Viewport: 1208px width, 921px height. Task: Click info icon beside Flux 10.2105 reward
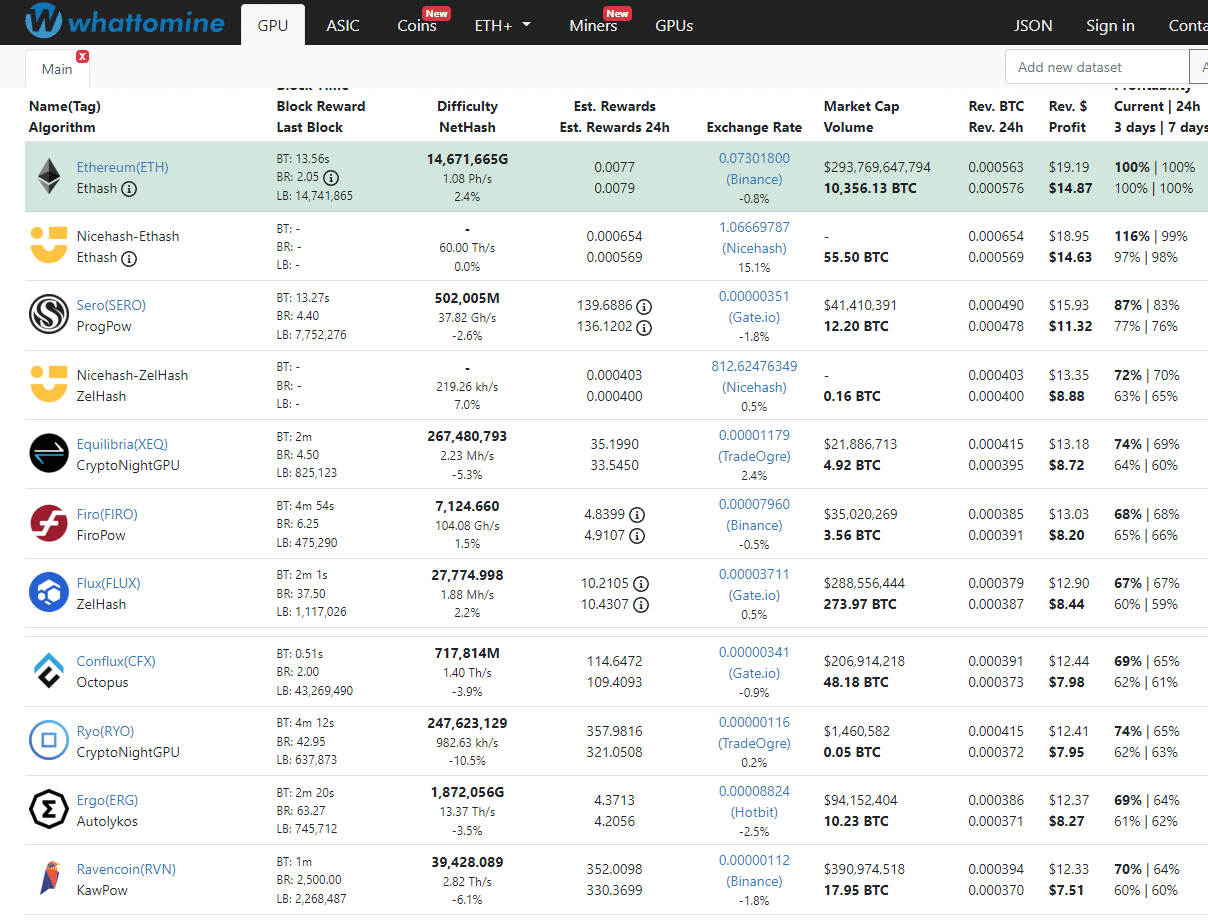642,584
